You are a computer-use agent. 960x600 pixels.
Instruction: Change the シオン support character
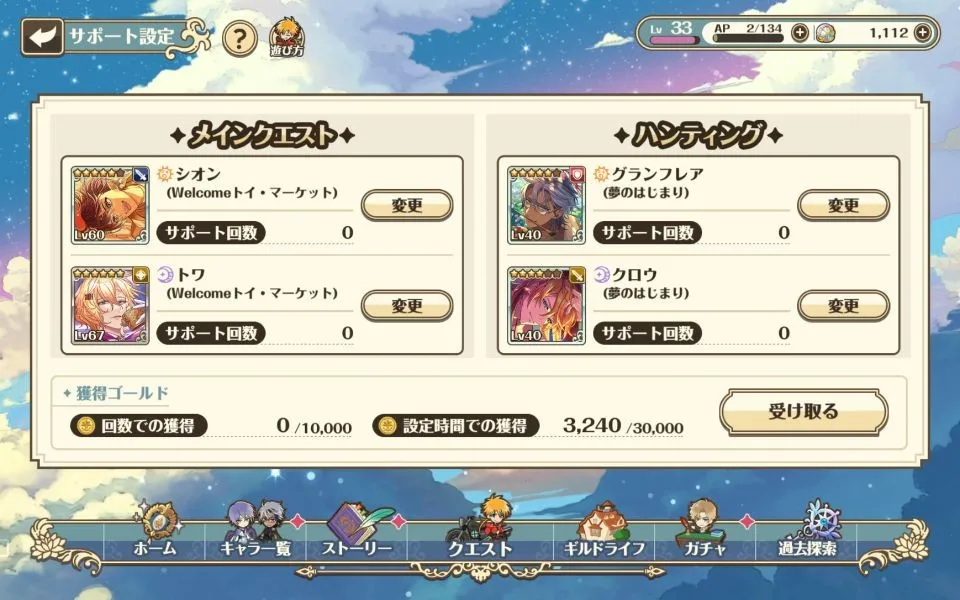(x=407, y=205)
